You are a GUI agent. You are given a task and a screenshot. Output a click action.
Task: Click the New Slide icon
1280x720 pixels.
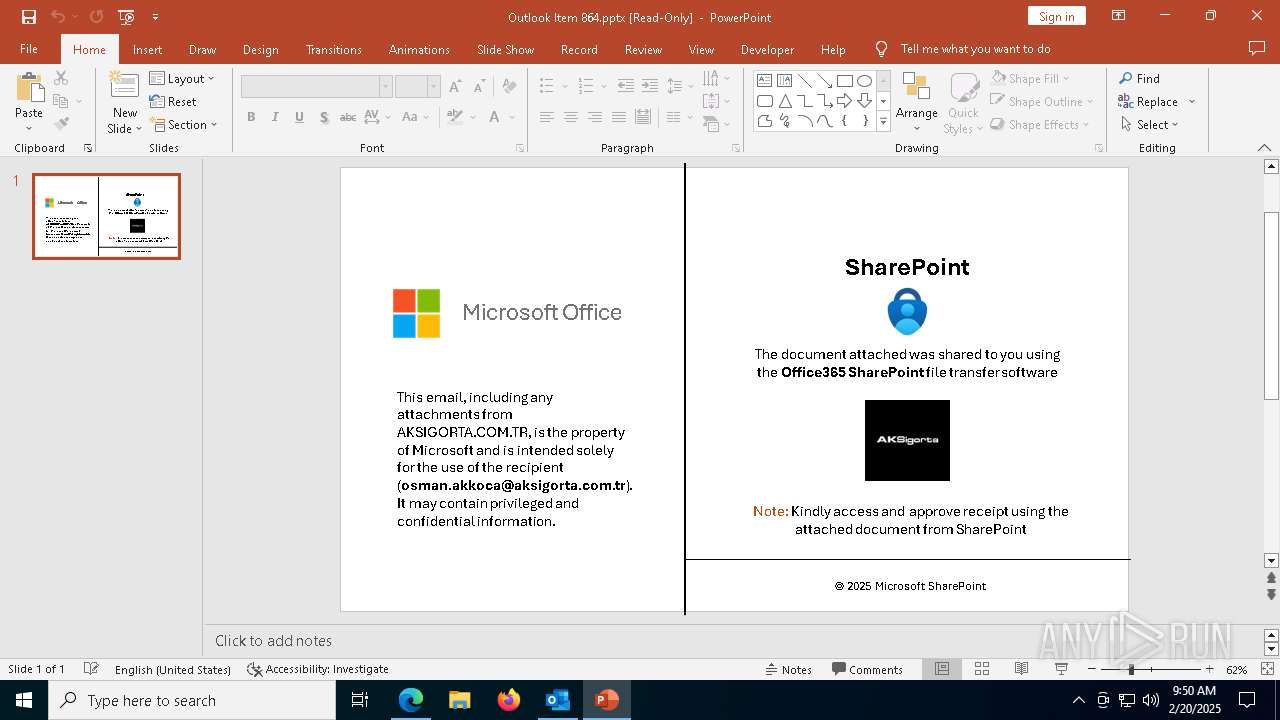[x=124, y=90]
